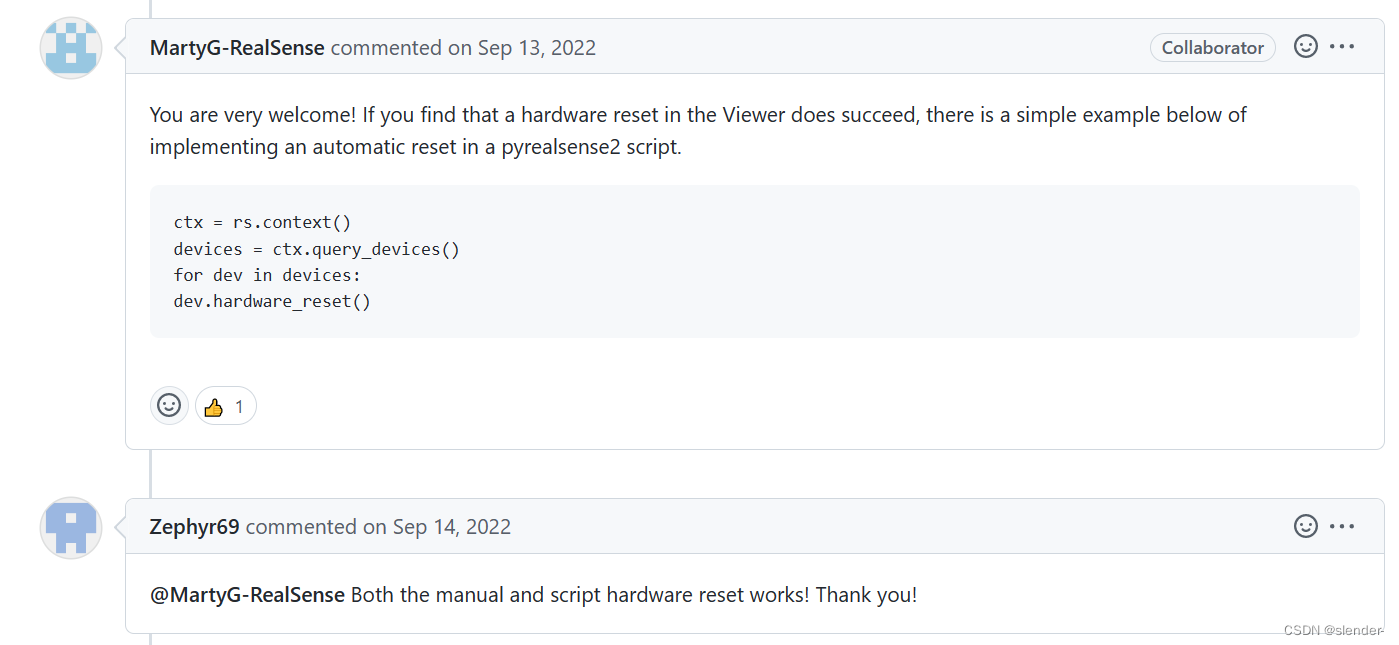Toggle the thumbs up reaction with count 1
1399x645 pixels.
pyautogui.click(x=226, y=406)
